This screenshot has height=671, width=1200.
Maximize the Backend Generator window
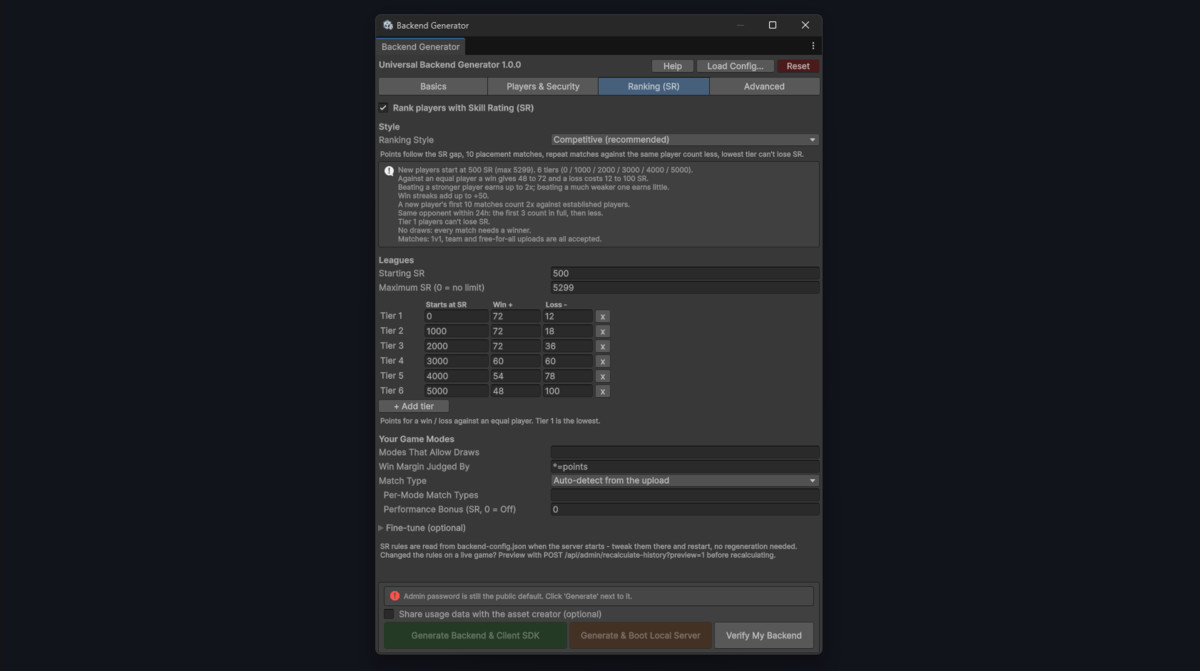(772, 25)
